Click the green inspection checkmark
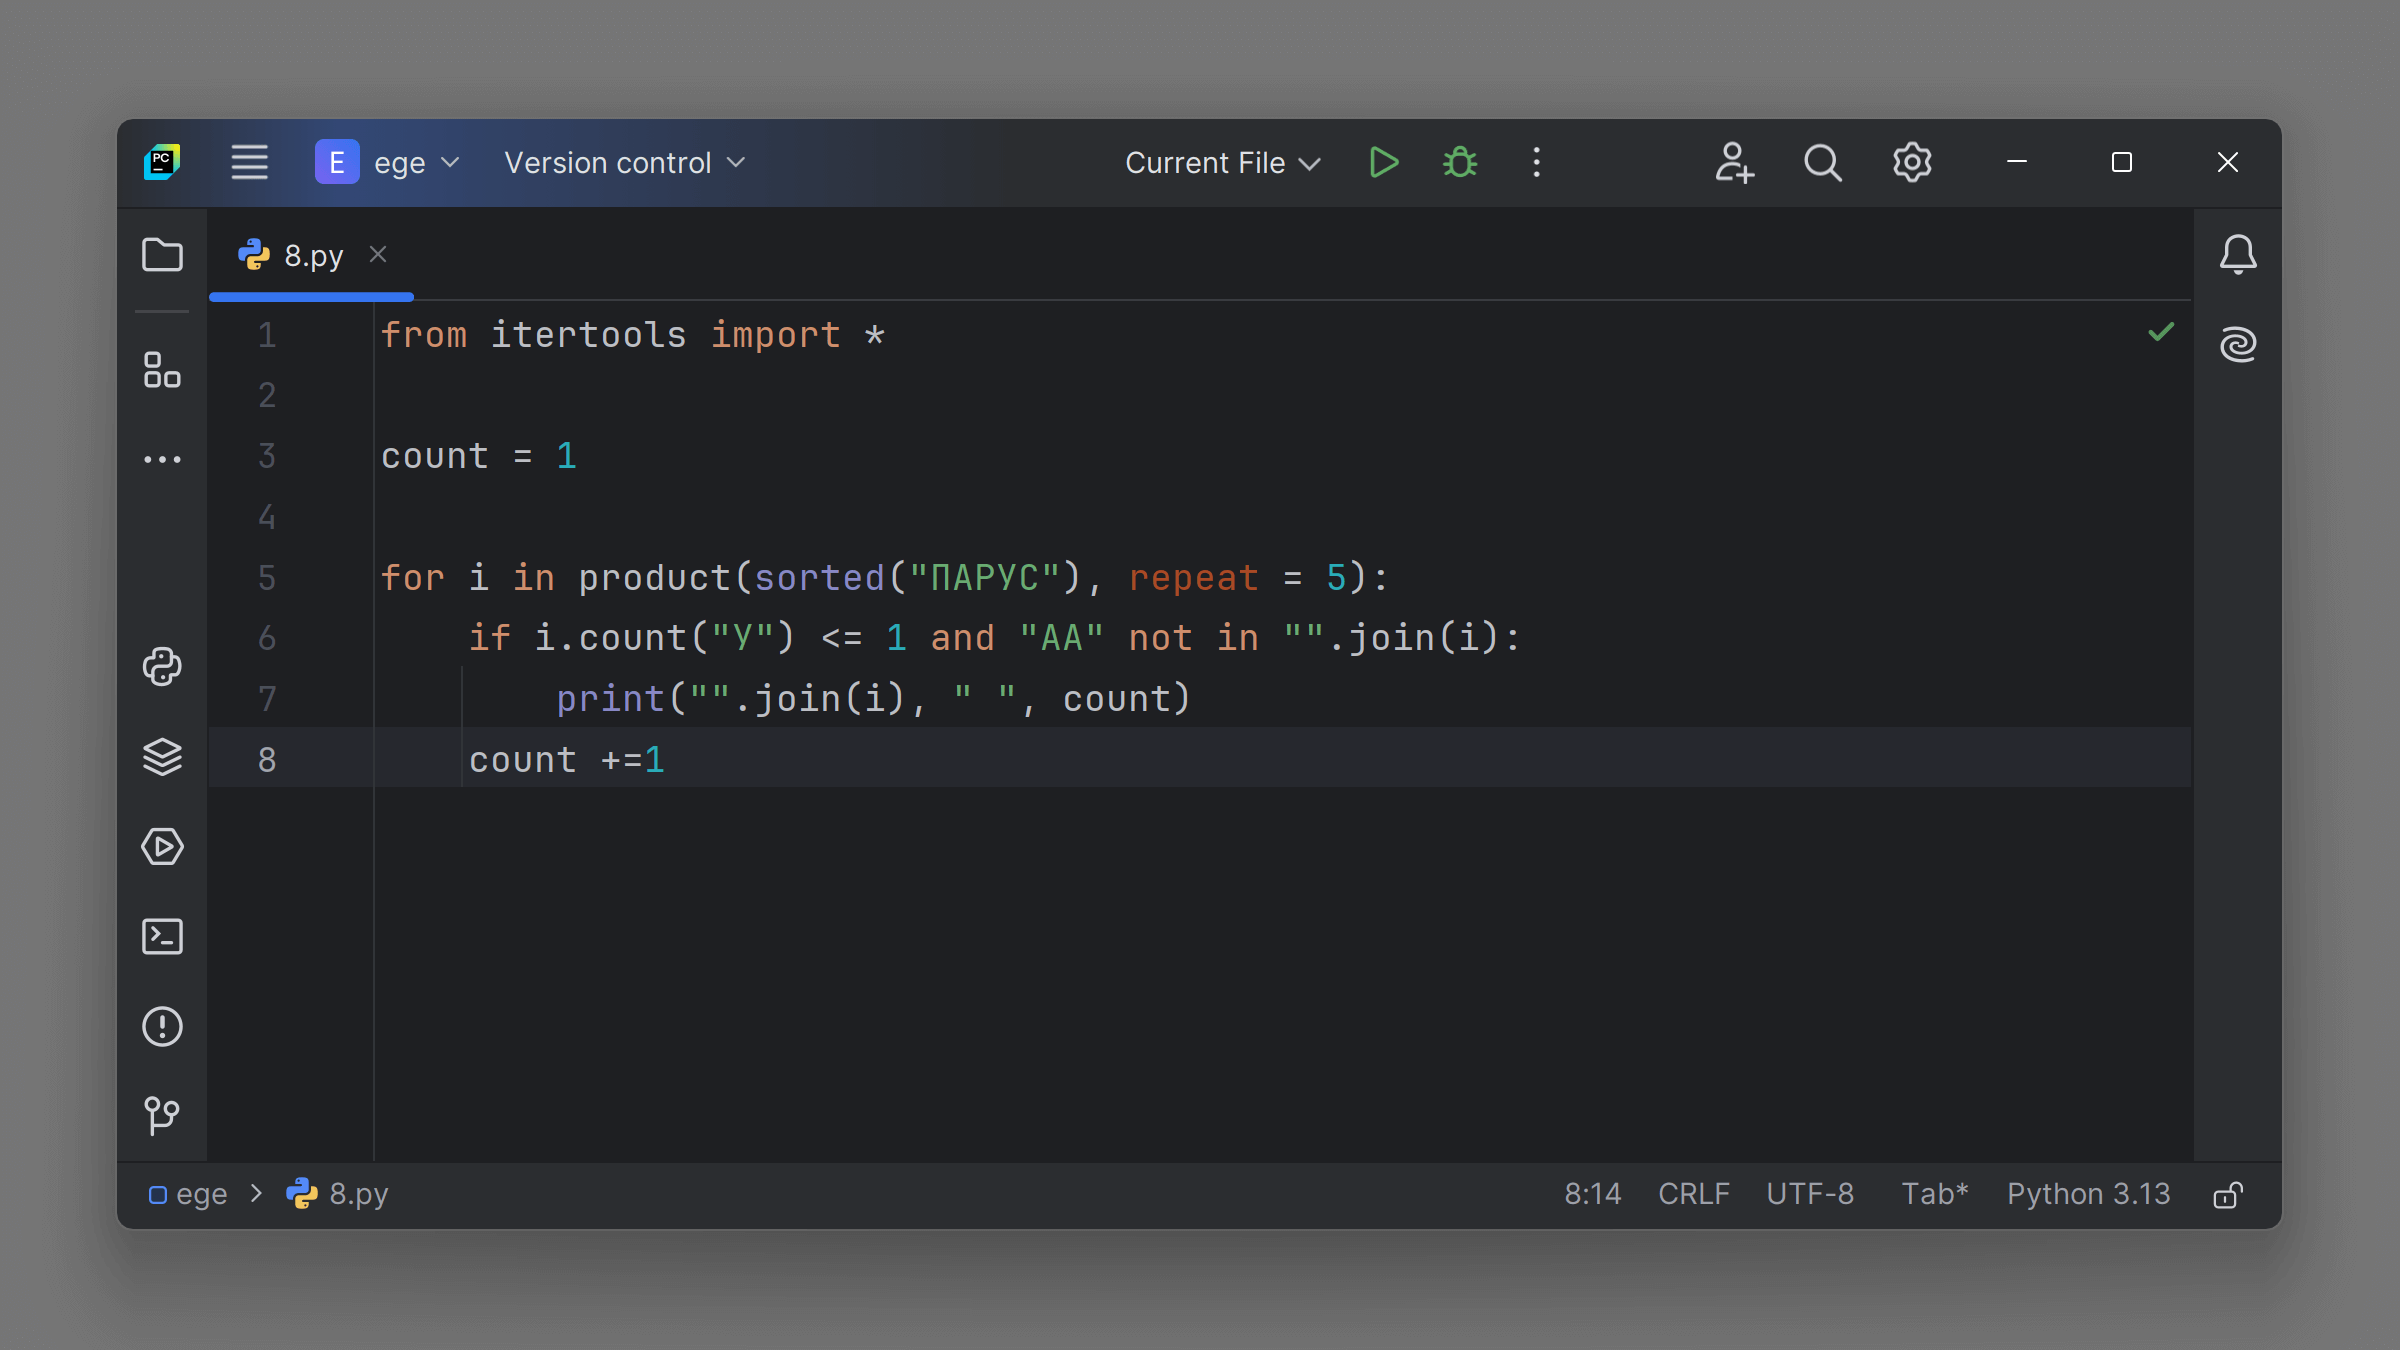 tap(2161, 332)
